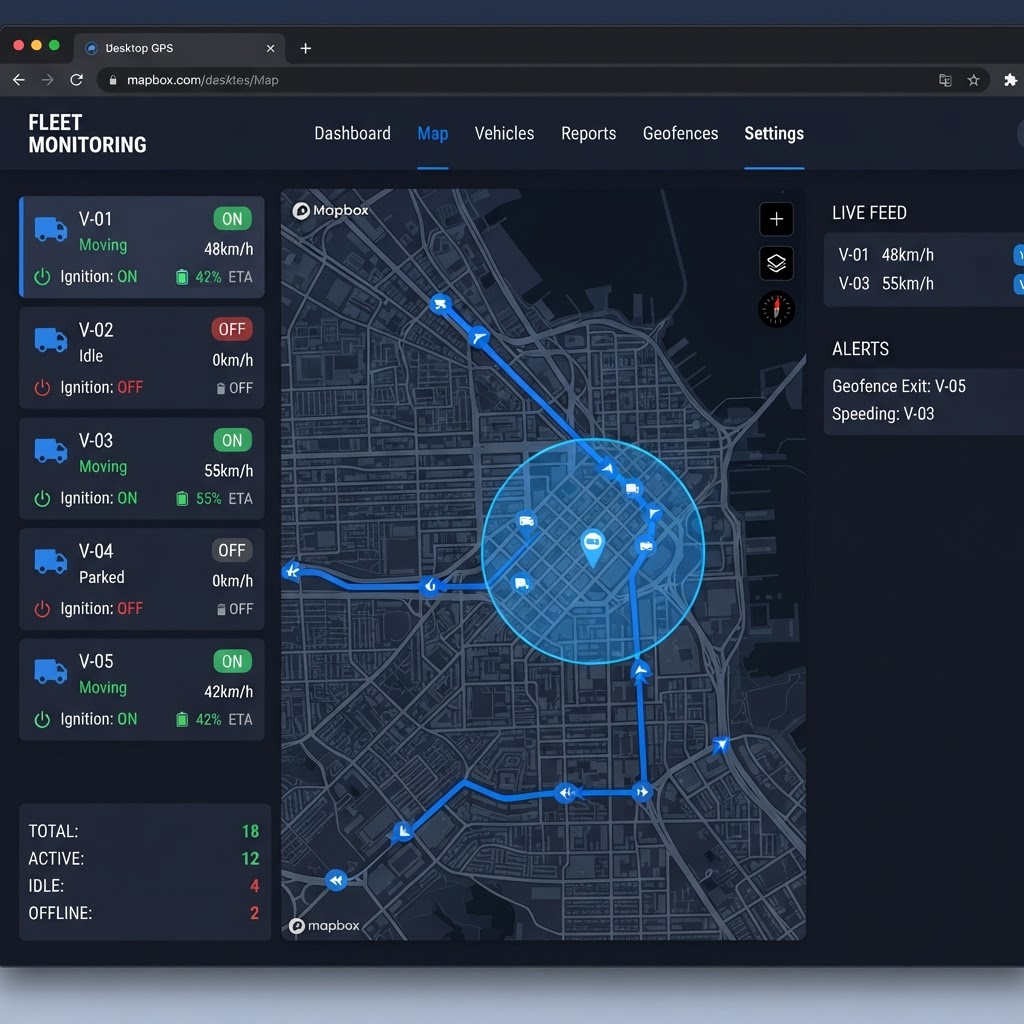Open the map layers selector
Viewport: 1024px width, 1024px height.
(x=776, y=263)
